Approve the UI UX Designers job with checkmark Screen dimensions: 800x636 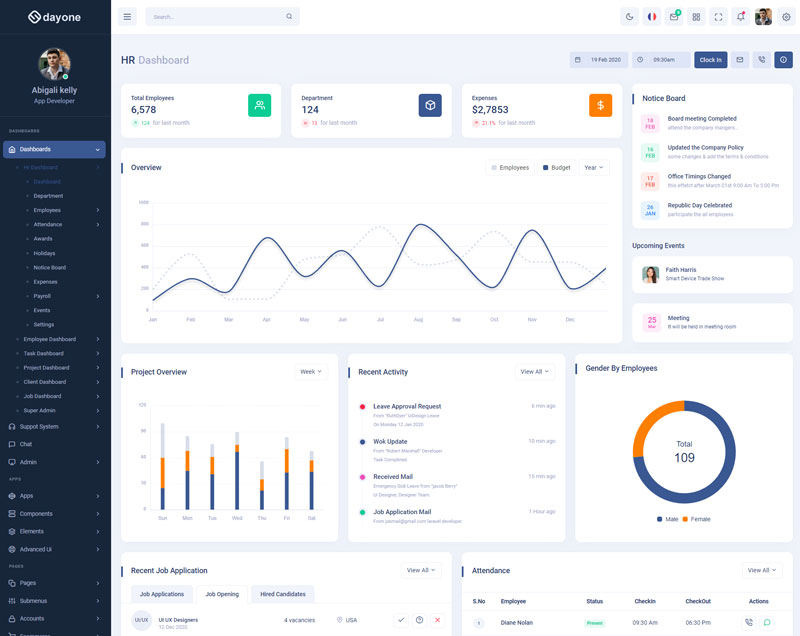tap(401, 620)
